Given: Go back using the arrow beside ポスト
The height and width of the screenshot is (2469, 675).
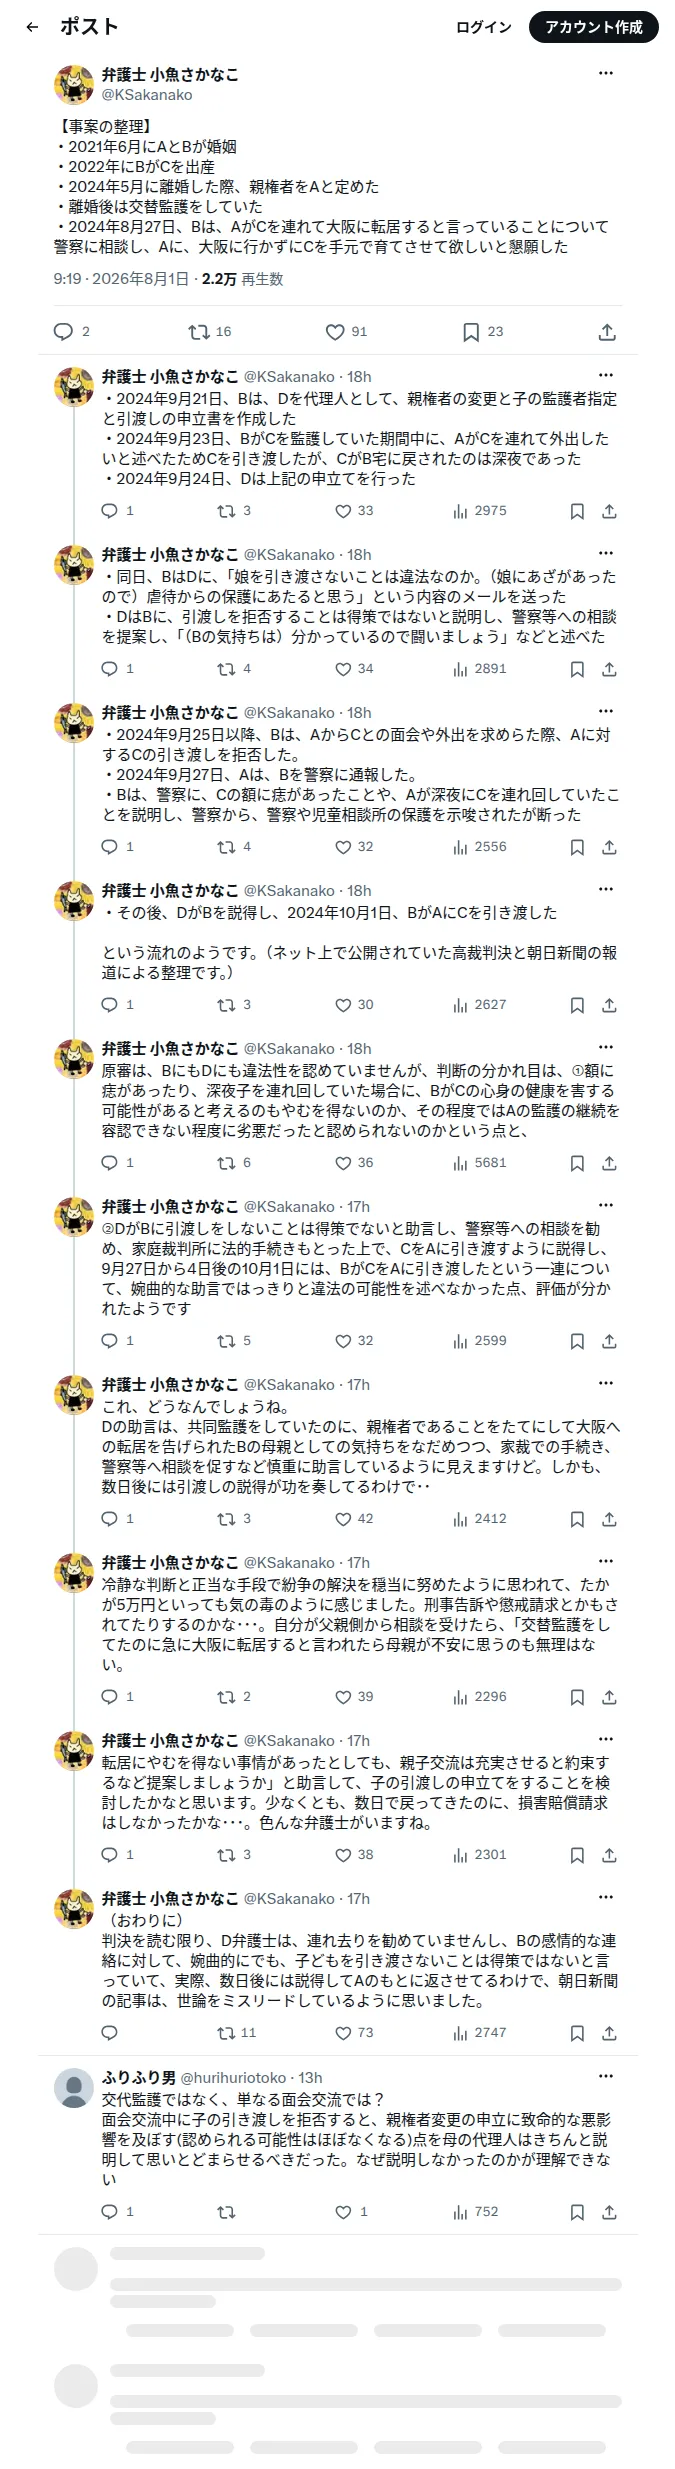Looking at the screenshot, I should (x=32, y=27).
